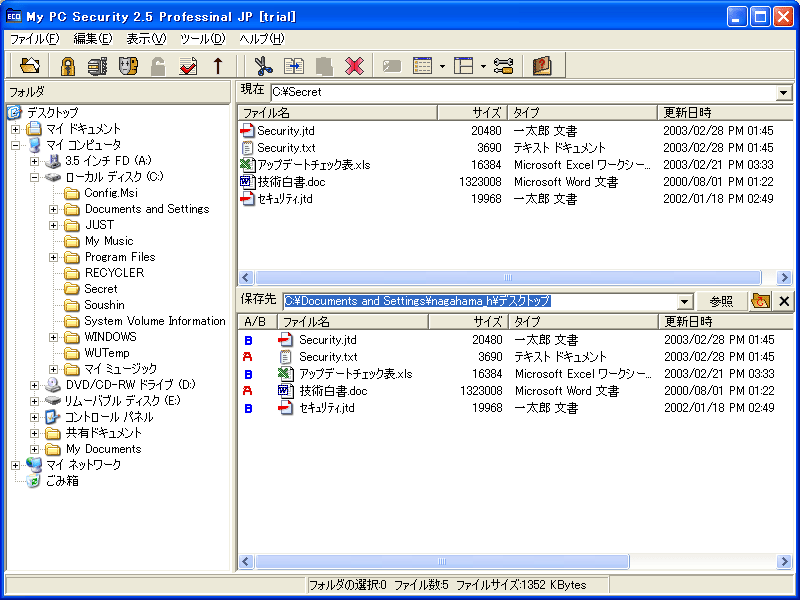Click the folder refresh icon beside 参照
The height and width of the screenshot is (600, 800).
[x=760, y=301]
